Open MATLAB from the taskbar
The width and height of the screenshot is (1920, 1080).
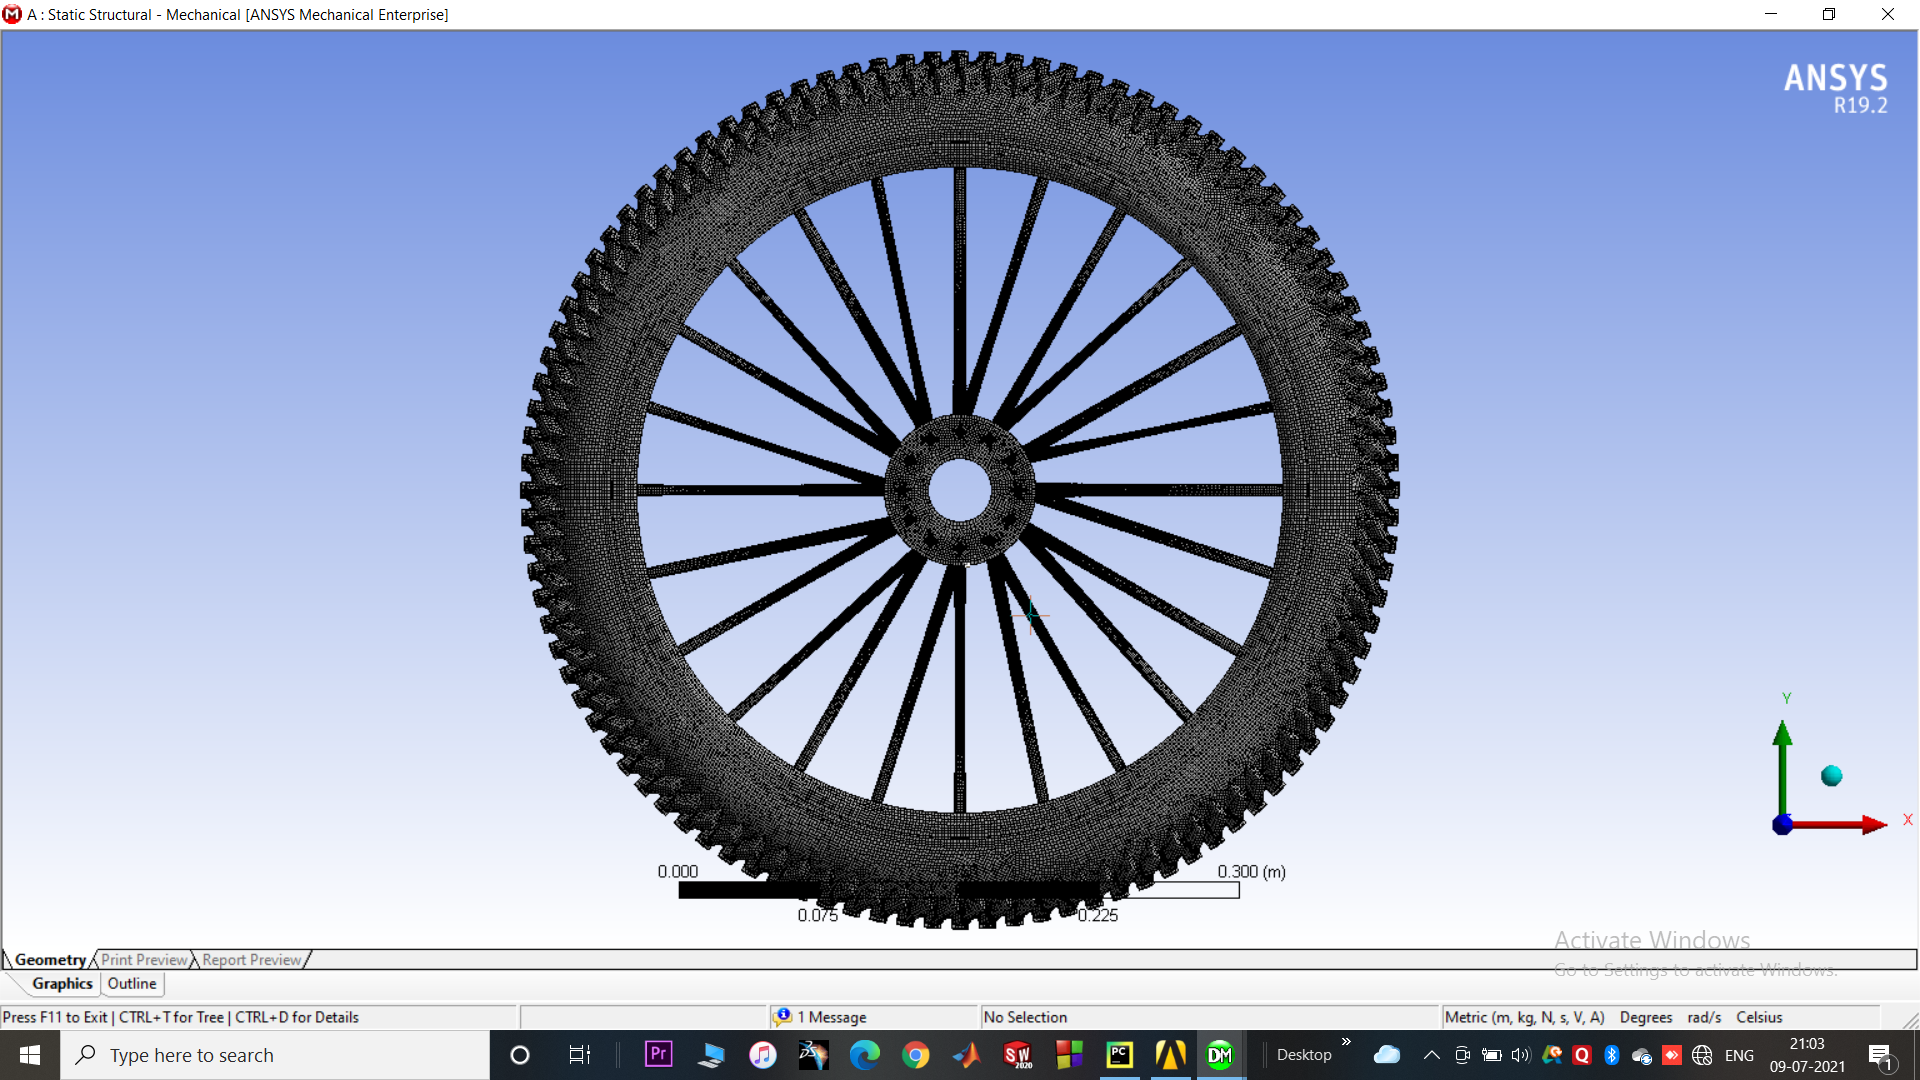point(966,1055)
